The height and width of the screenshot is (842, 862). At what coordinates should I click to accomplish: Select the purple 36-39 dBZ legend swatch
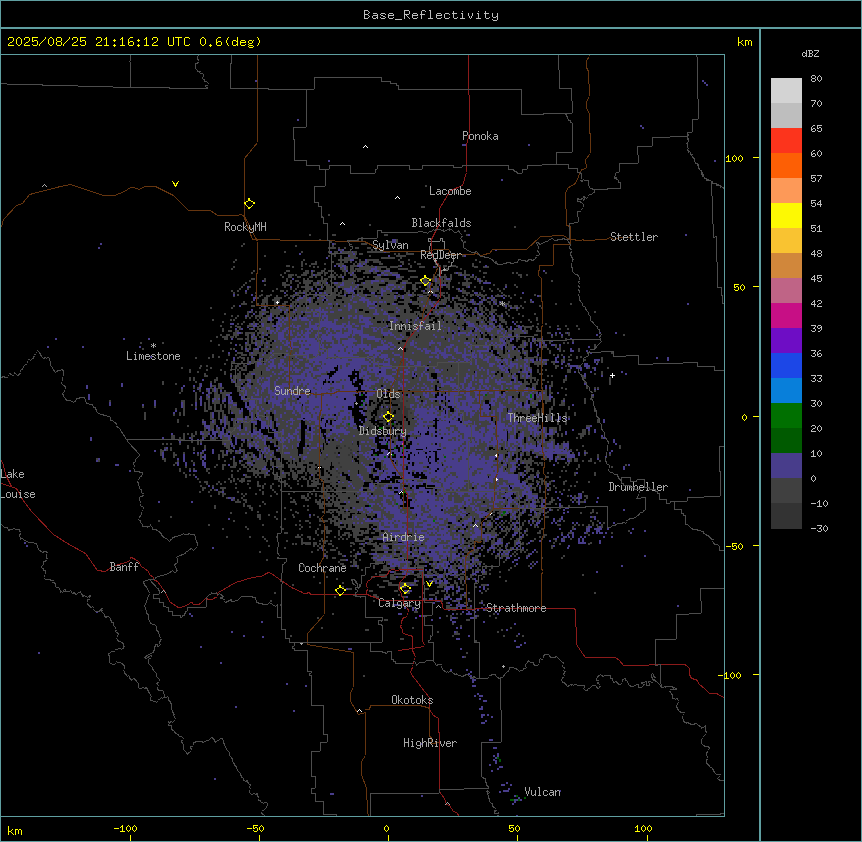pyautogui.click(x=786, y=341)
